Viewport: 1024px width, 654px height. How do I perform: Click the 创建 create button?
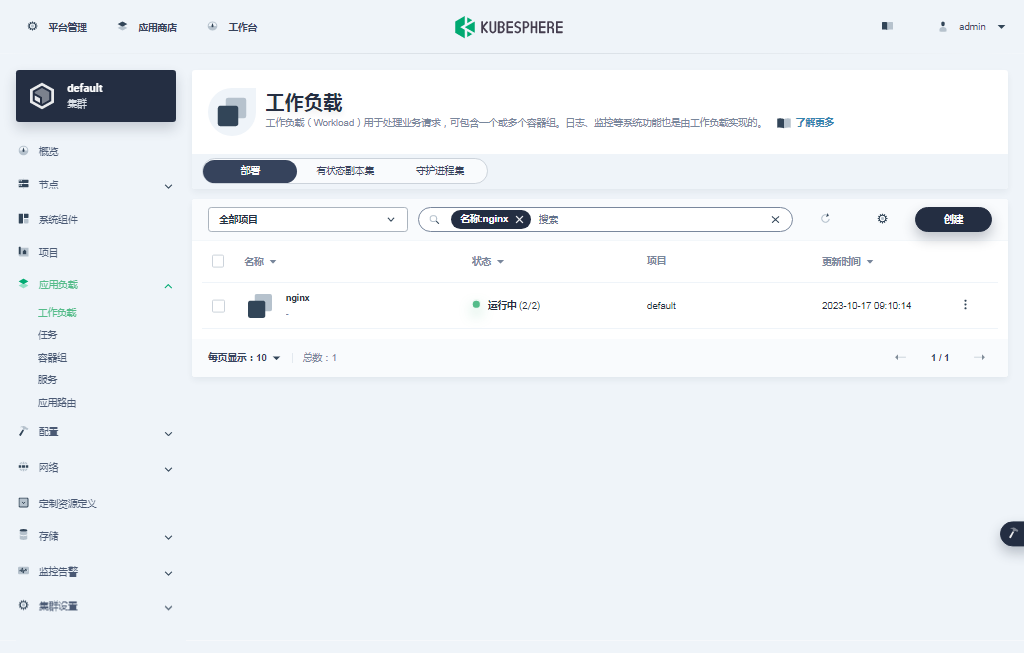[x=953, y=220]
